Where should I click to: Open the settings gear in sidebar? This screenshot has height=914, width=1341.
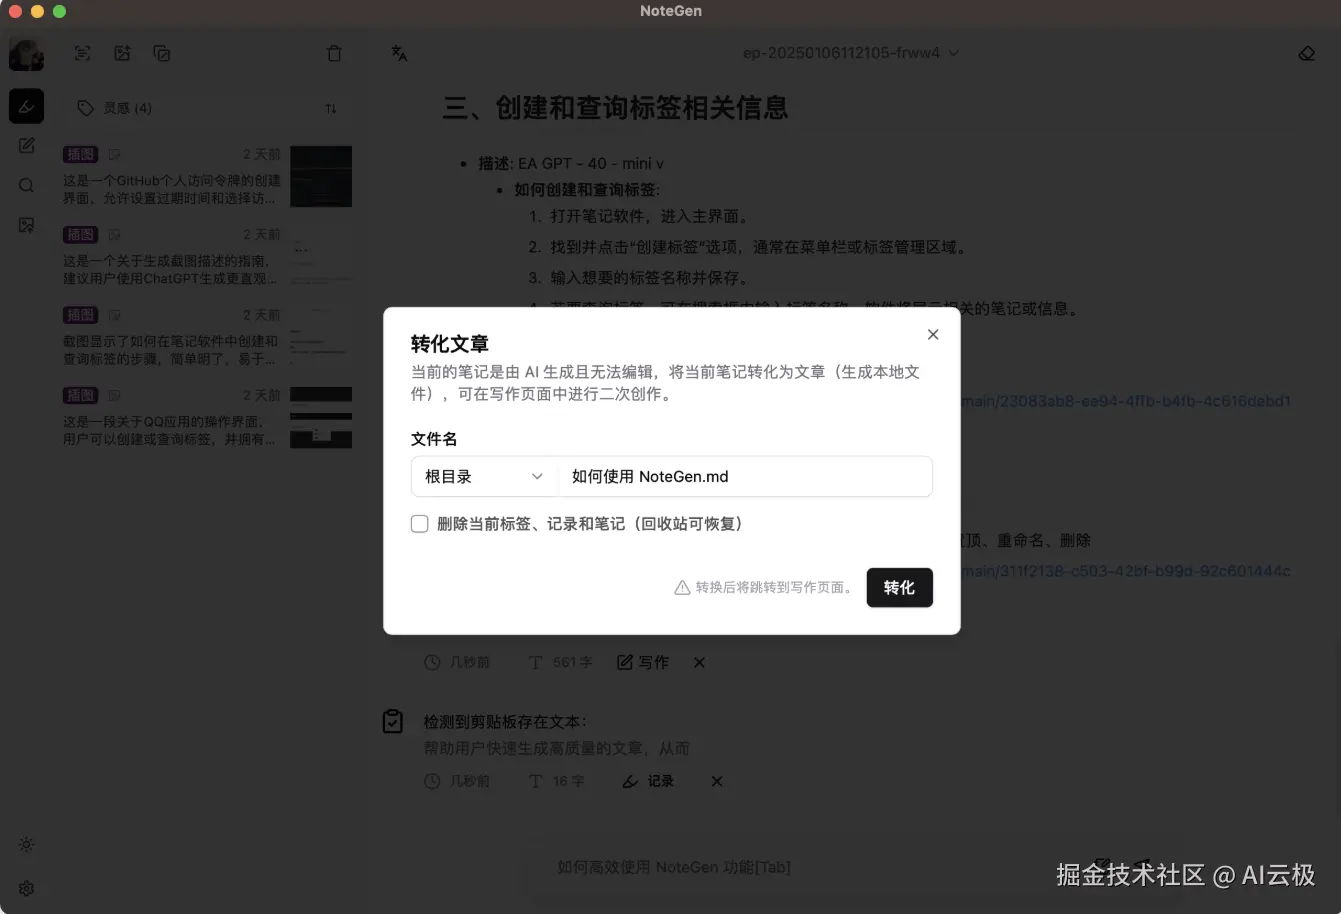tap(26, 889)
